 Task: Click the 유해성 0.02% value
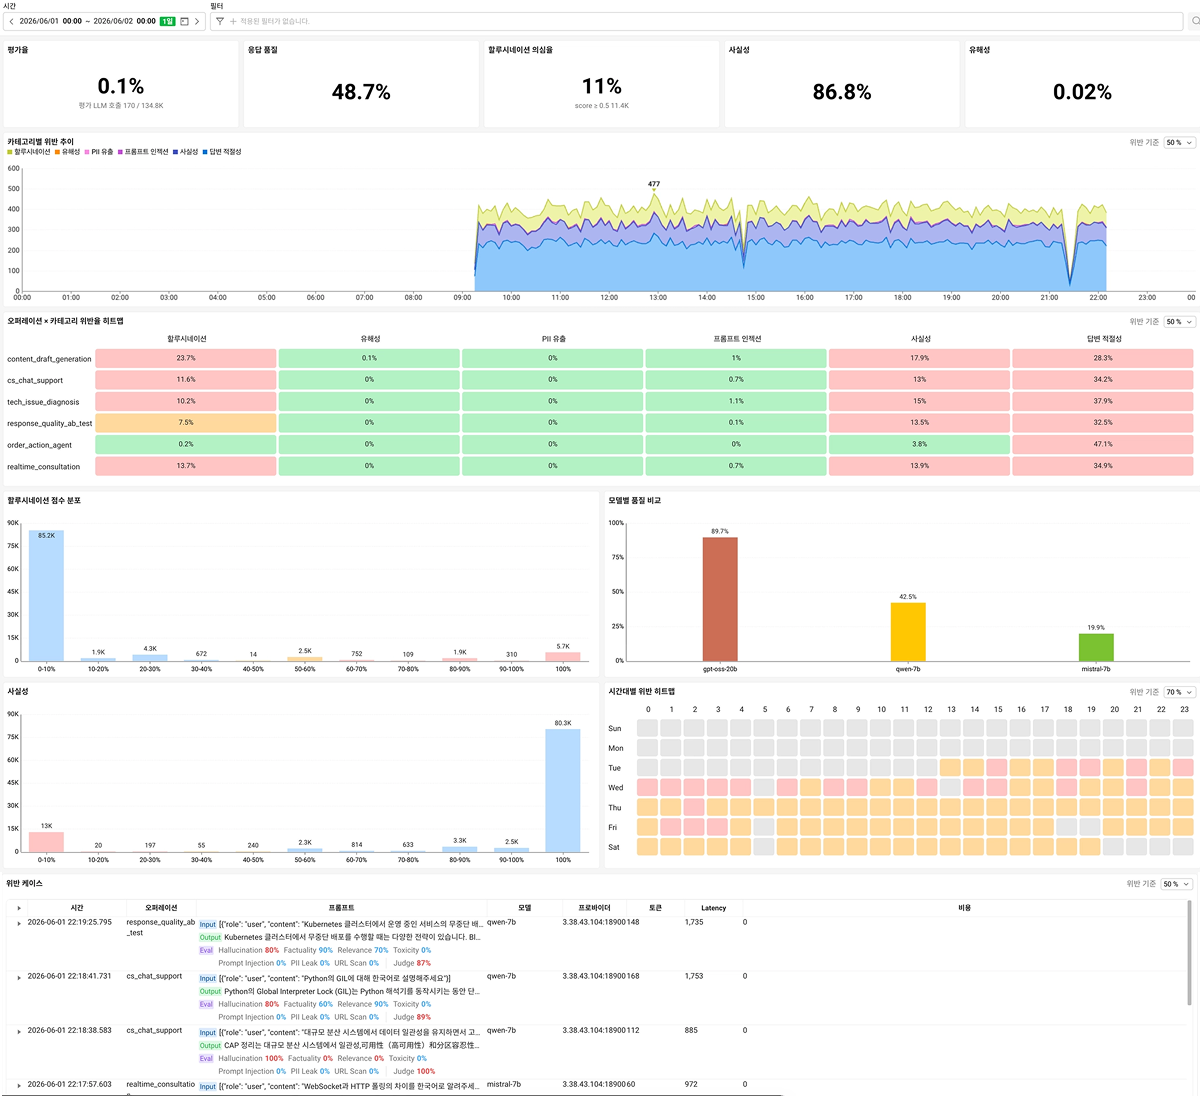[1082, 92]
